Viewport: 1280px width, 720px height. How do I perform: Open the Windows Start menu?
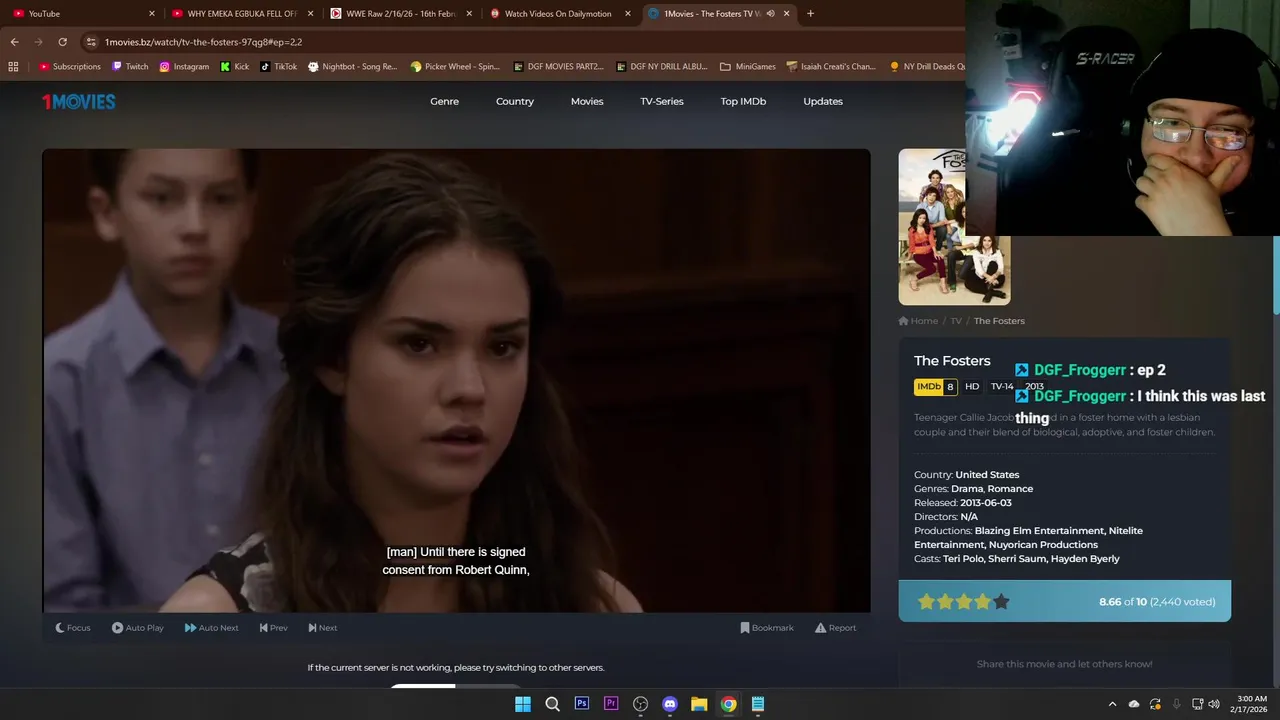pos(522,704)
